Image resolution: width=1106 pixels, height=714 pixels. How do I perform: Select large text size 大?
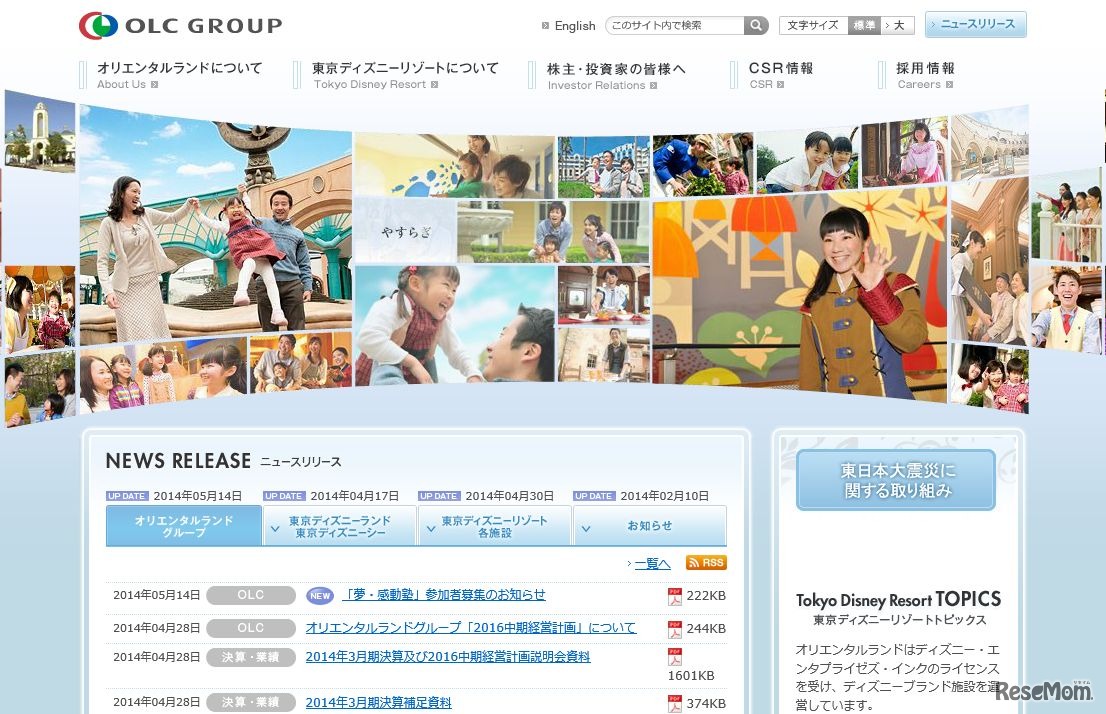click(898, 25)
